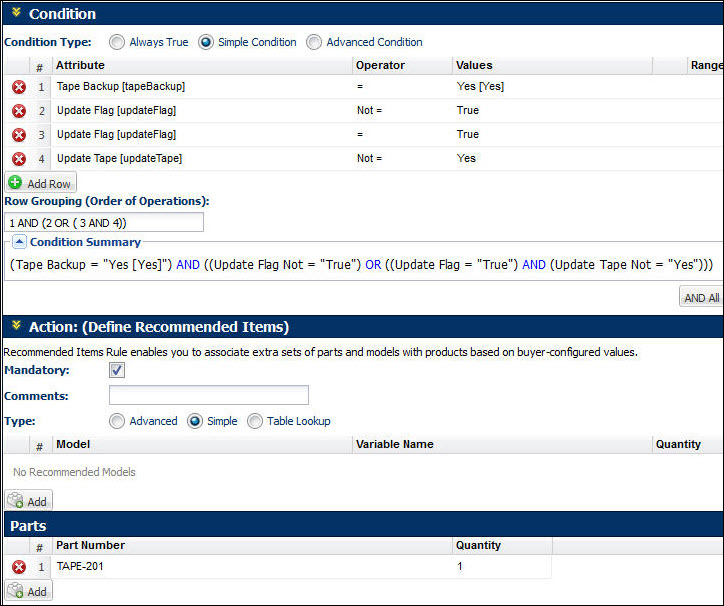Image resolution: width=724 pixels, height=606 pixels.
Task: Remove condition row 4 Update Tape
Action: (x=18, y=159)
